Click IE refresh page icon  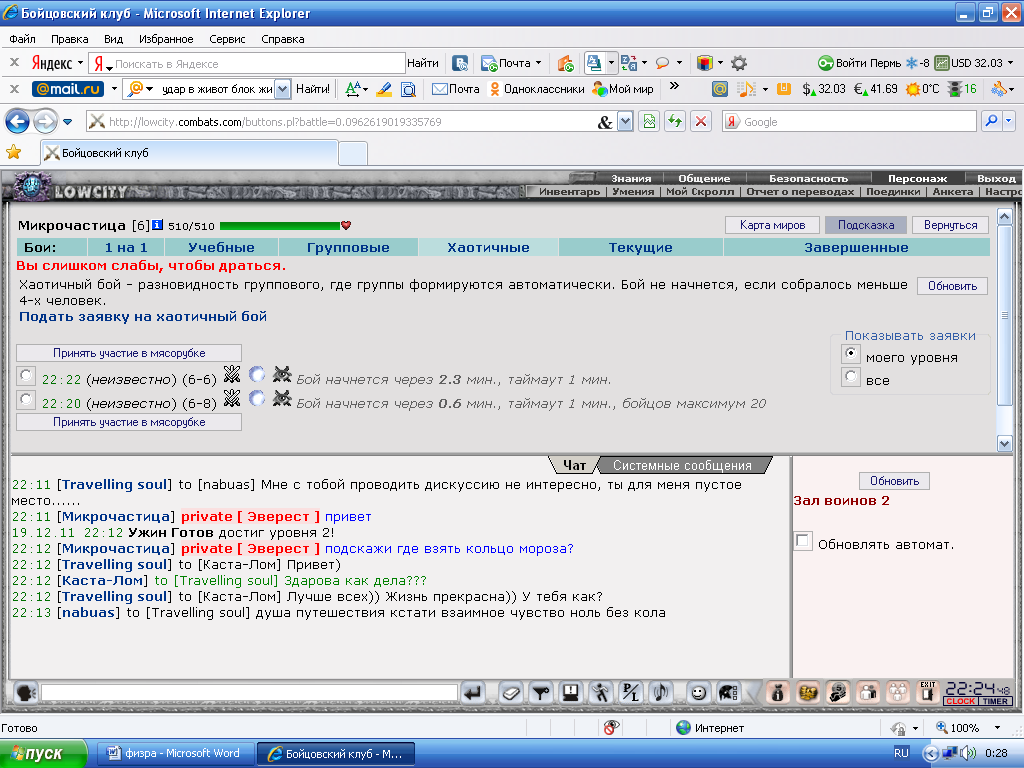(675, 121)
